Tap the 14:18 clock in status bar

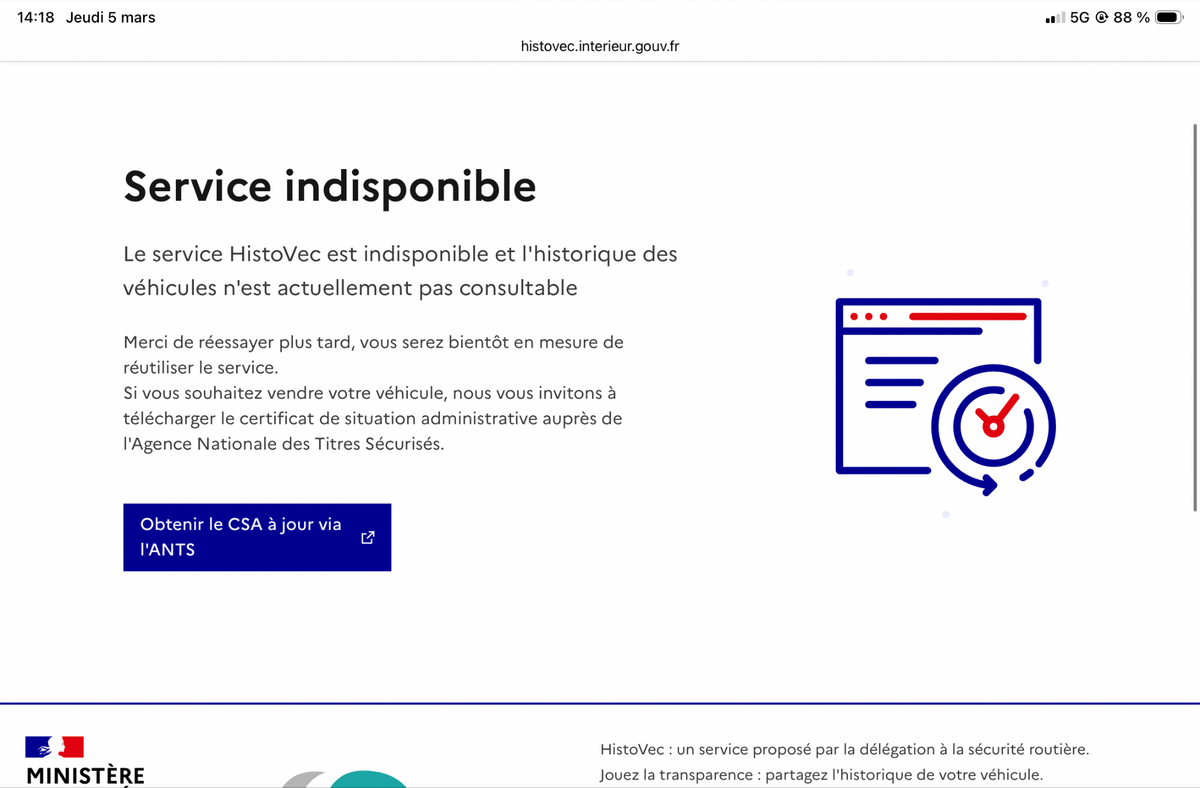[x=36, y=17]
